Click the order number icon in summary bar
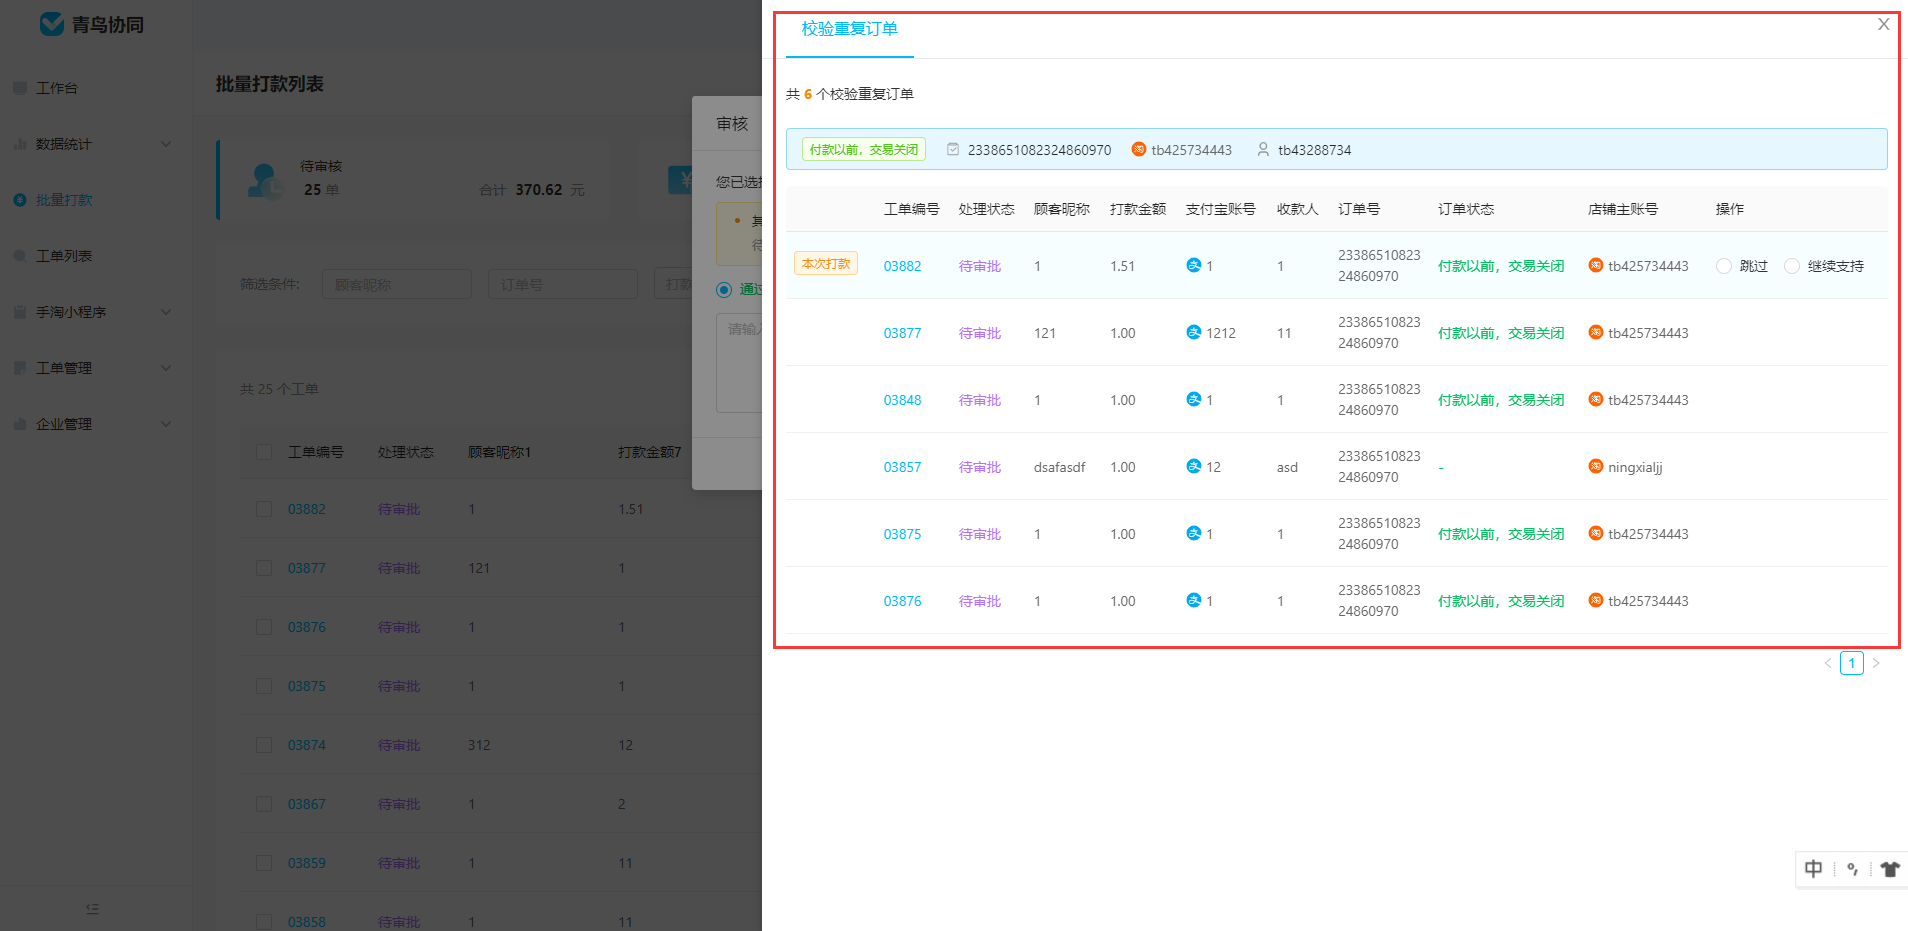 [x=953, y=149]
